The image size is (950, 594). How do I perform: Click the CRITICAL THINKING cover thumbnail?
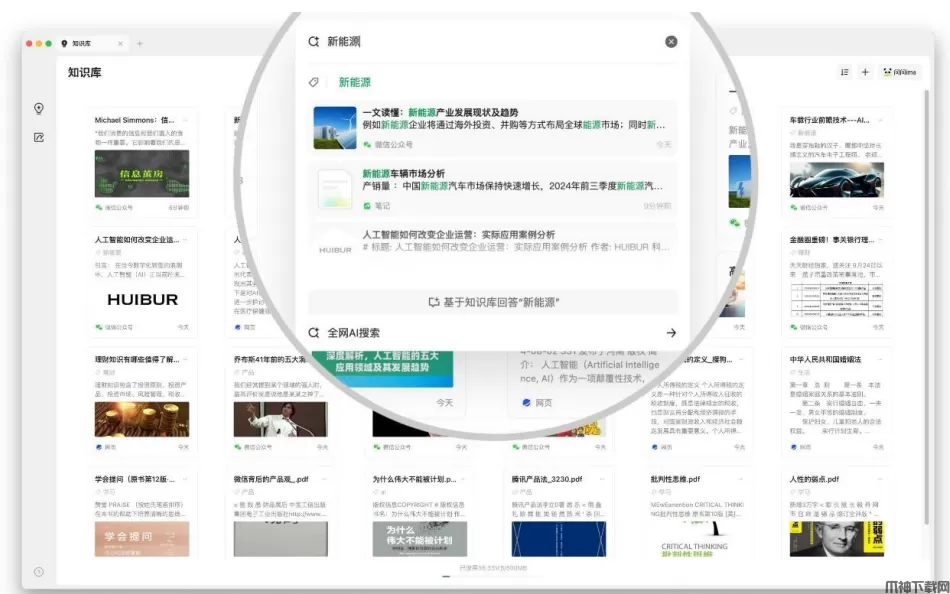(x=697, y=539)
